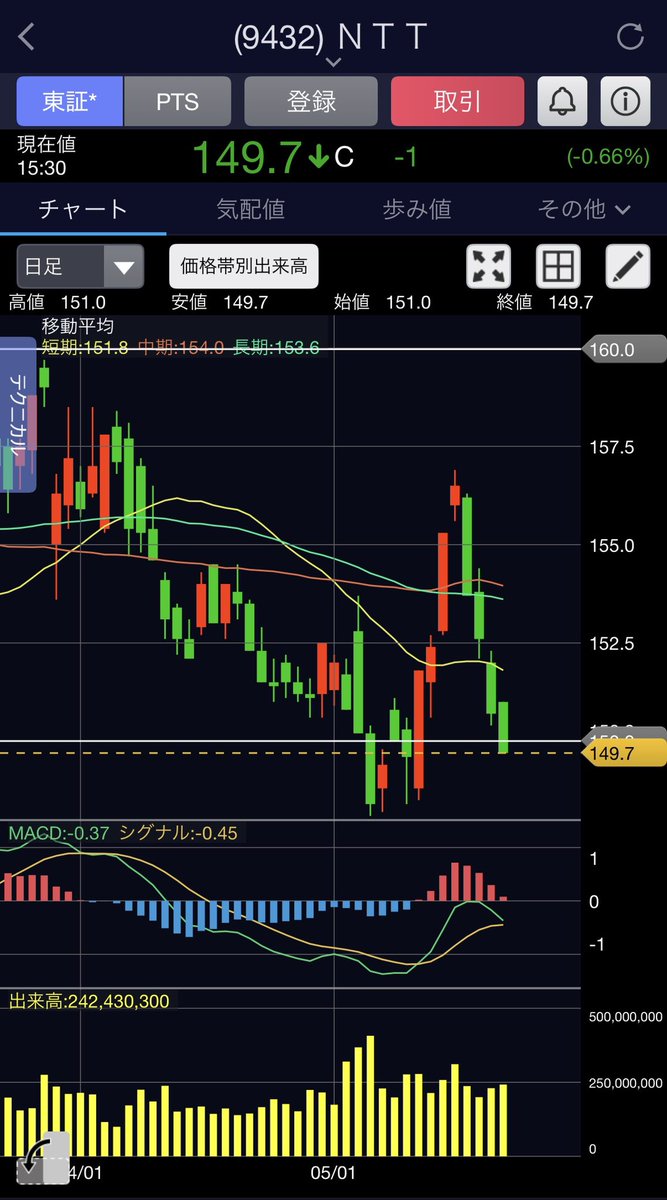667x1200 pixels.
Task: Open price alert bell icon
Action: click(563, 101)
